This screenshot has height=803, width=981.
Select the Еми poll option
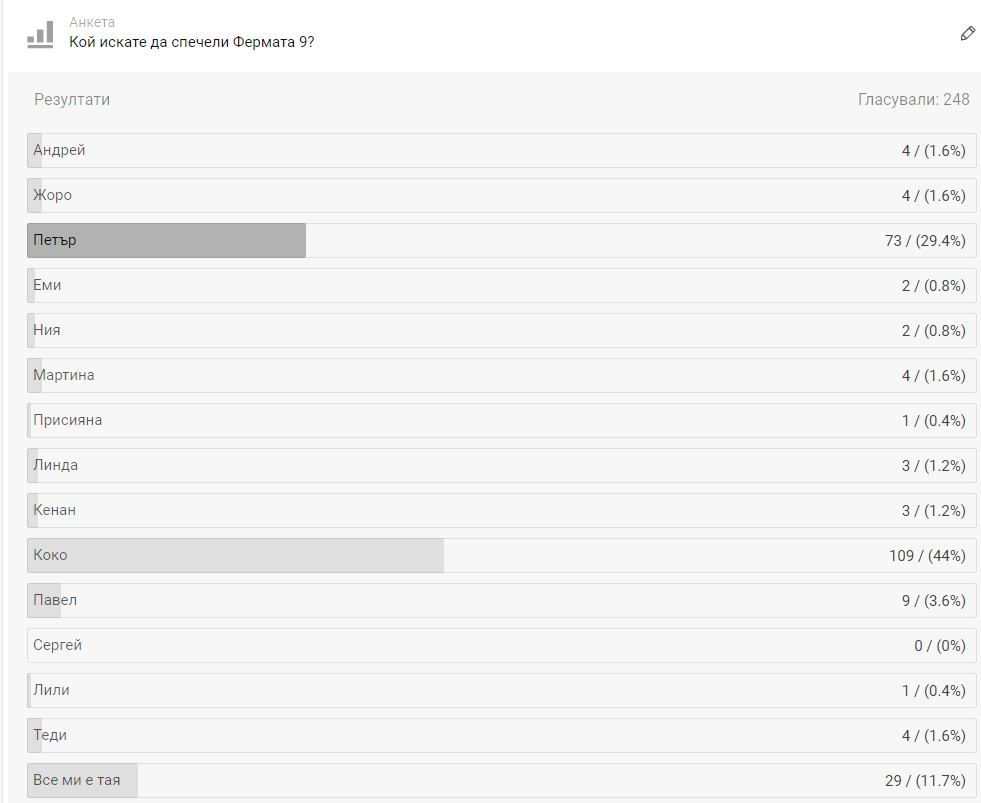click(501, 286)
